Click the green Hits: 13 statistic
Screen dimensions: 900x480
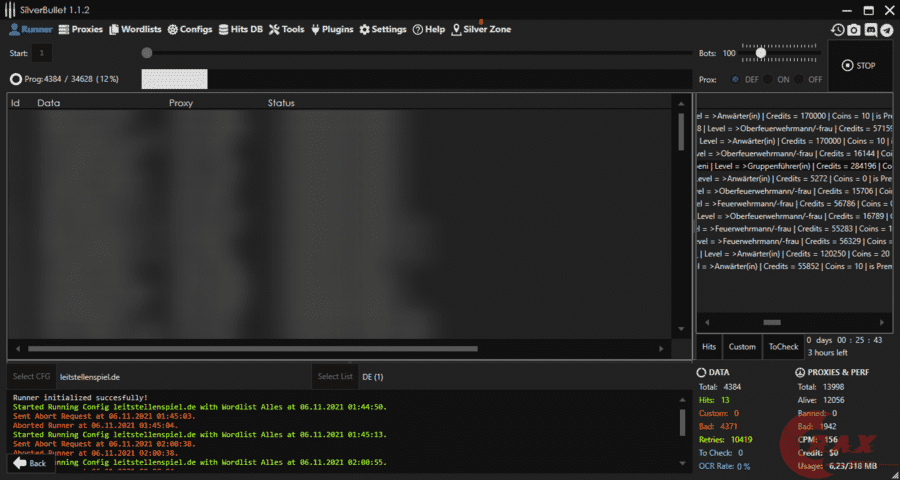[x=714, y=400]
